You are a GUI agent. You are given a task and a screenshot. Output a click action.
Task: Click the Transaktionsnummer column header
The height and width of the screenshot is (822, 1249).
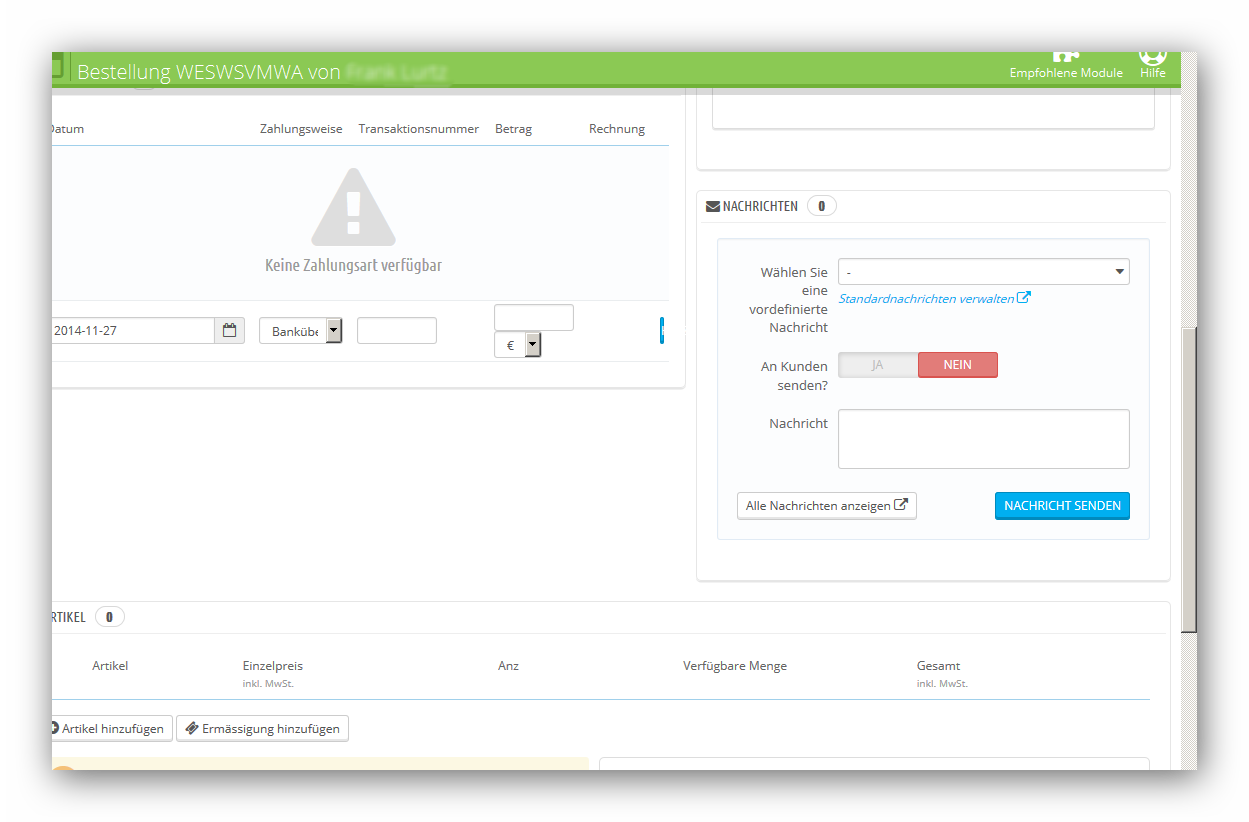(x=419, y=129)
